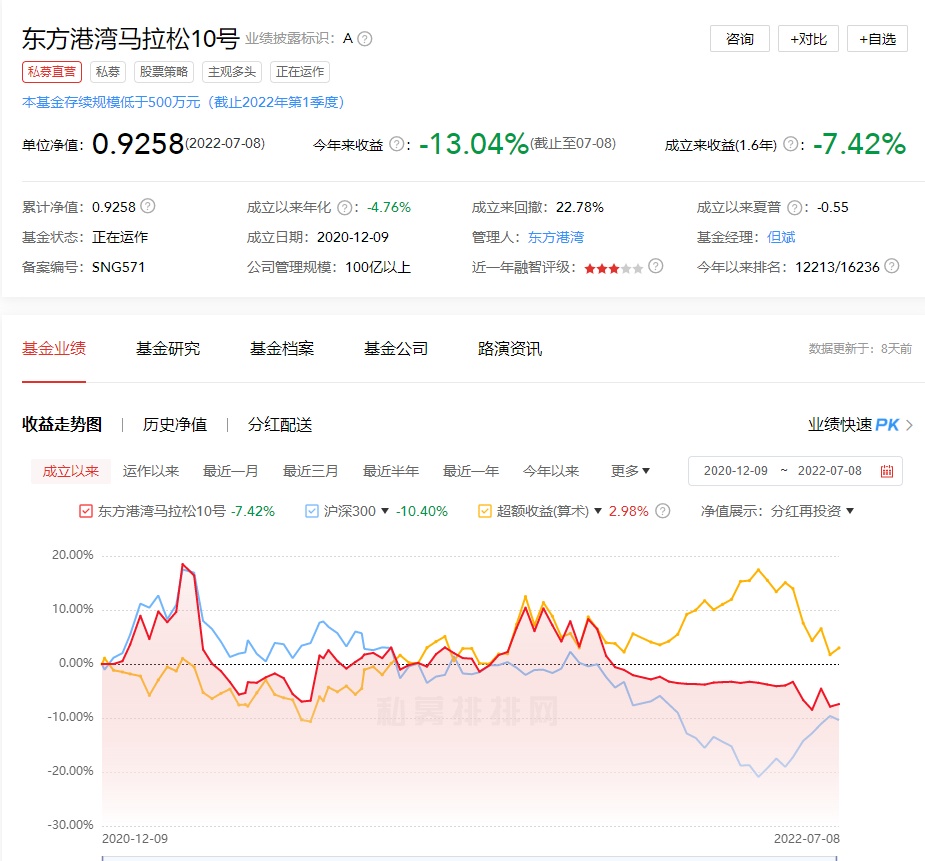Viewport: 925px width, 861px height.
Task: Click the 私募直营 tag
Action: tap(52, 72)
